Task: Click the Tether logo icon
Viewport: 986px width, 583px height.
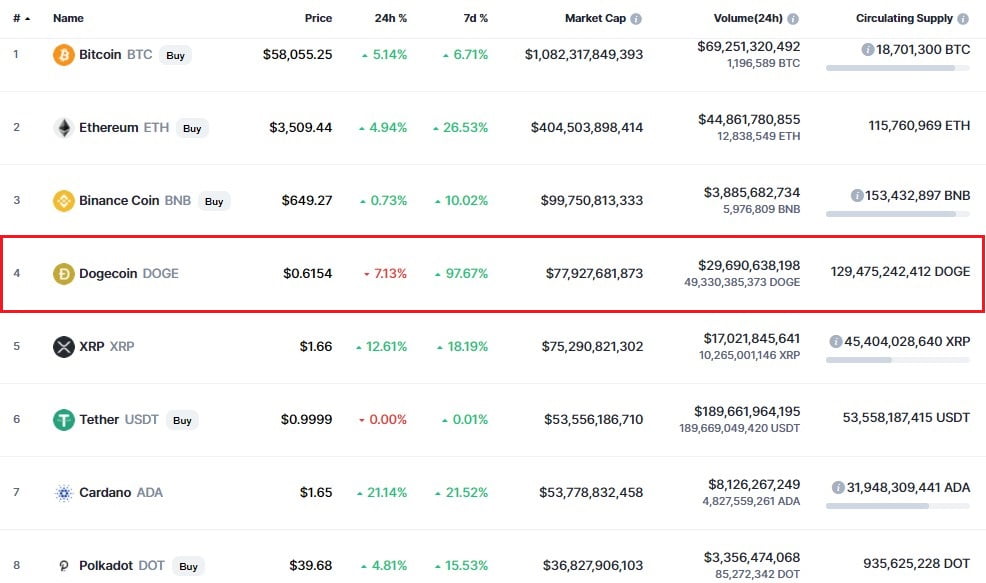Action: click(x=64, y=419)
